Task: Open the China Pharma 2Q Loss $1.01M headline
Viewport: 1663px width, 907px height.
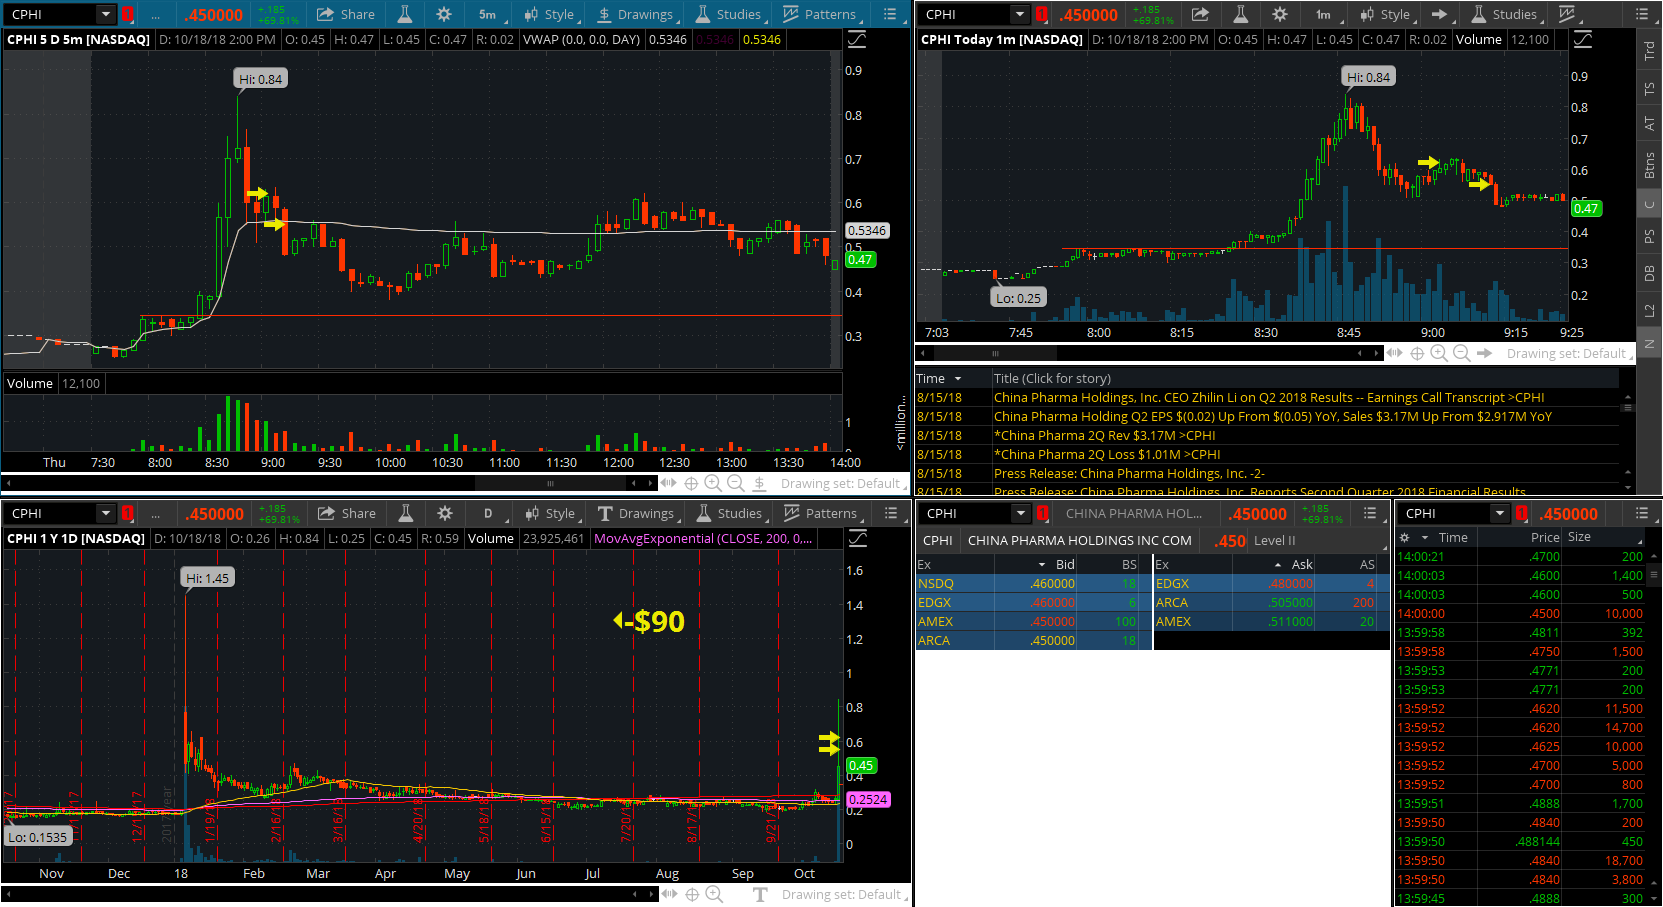Action: [x=1107, y=454]
